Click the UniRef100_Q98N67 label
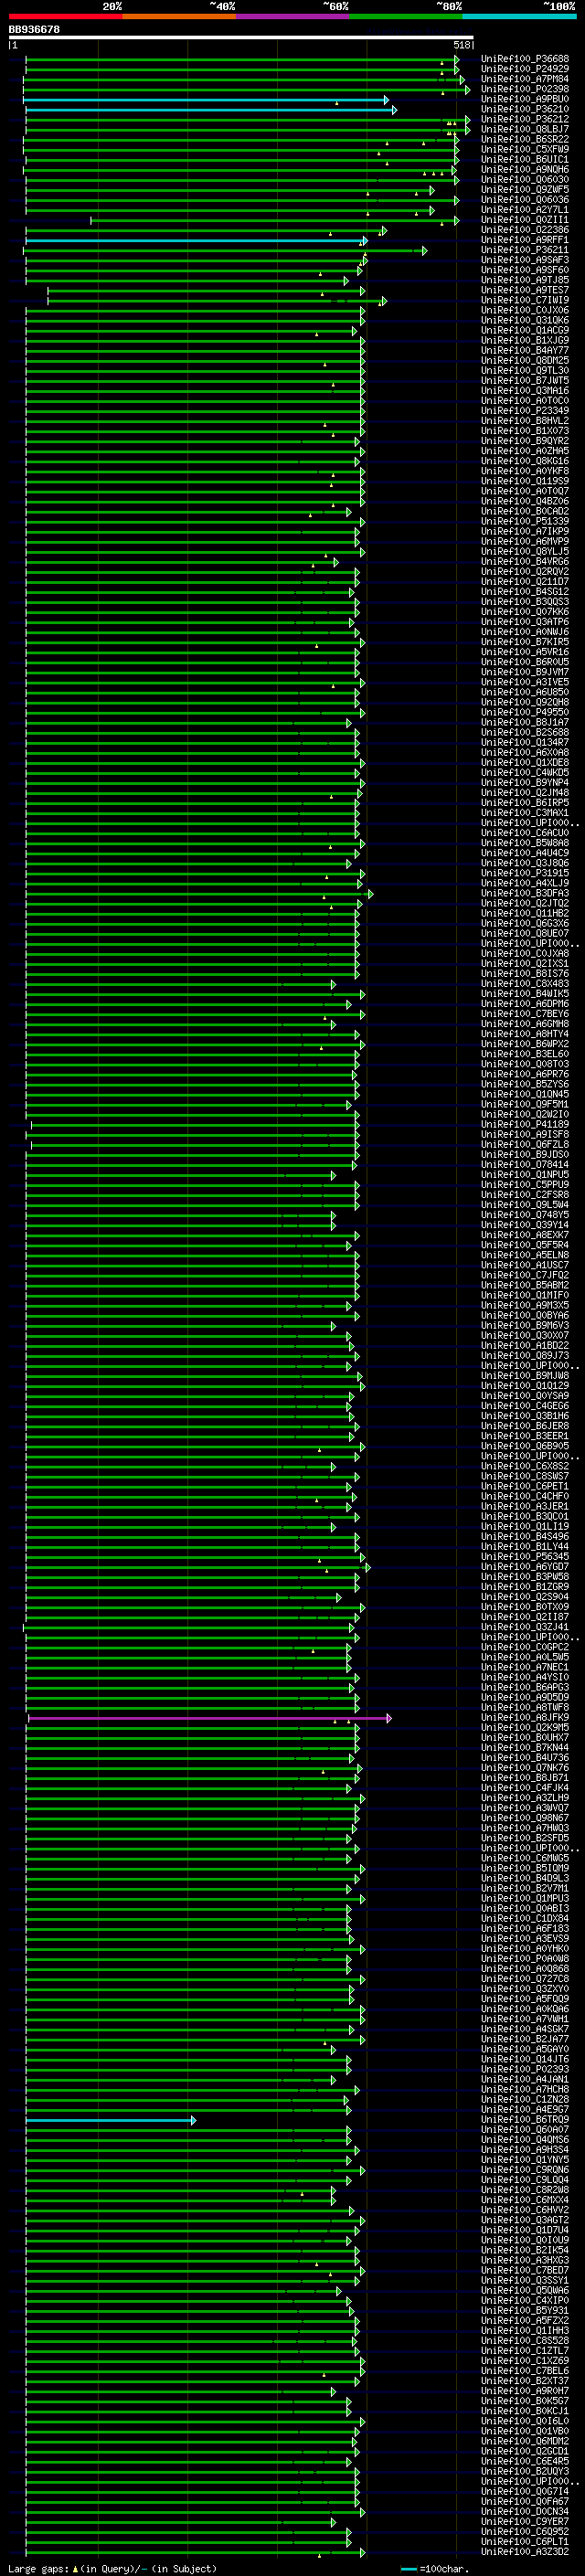585x2576 pixels. [525, 1818]
